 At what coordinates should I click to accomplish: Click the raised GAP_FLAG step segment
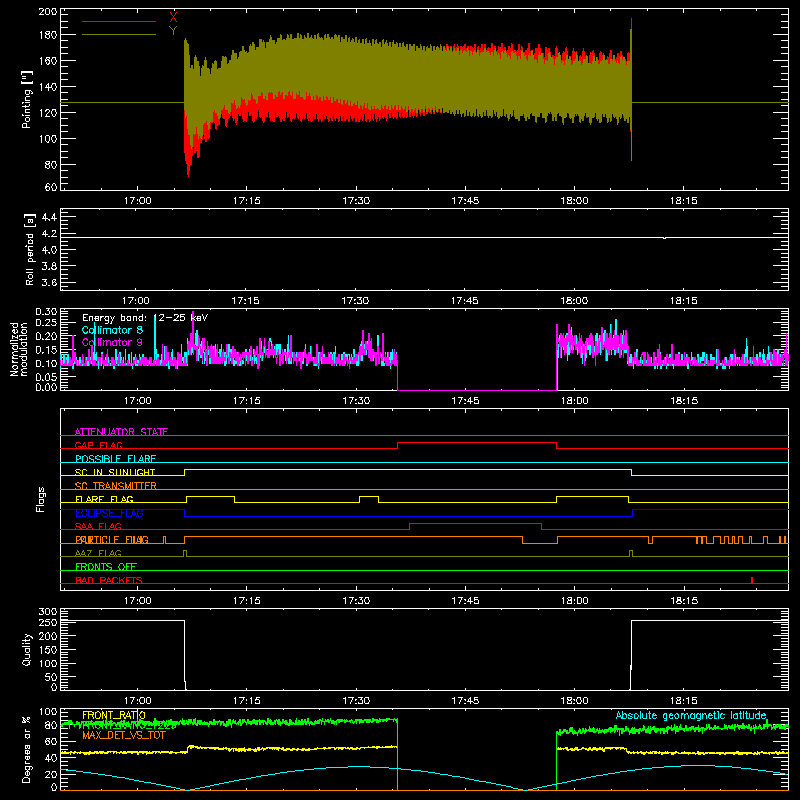[x=477, y=442]
